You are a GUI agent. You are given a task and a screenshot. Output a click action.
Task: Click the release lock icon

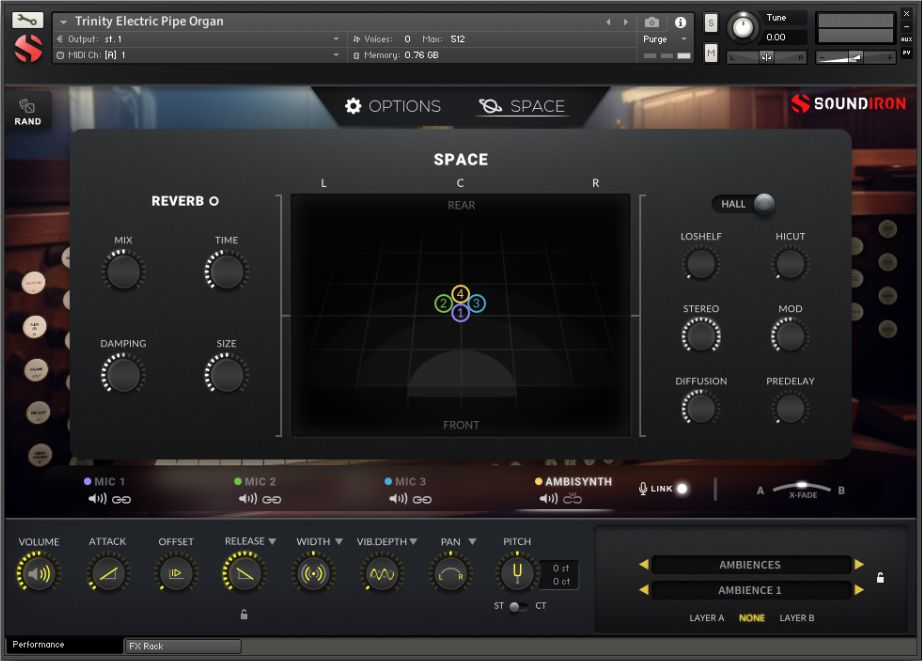[244, 615]
